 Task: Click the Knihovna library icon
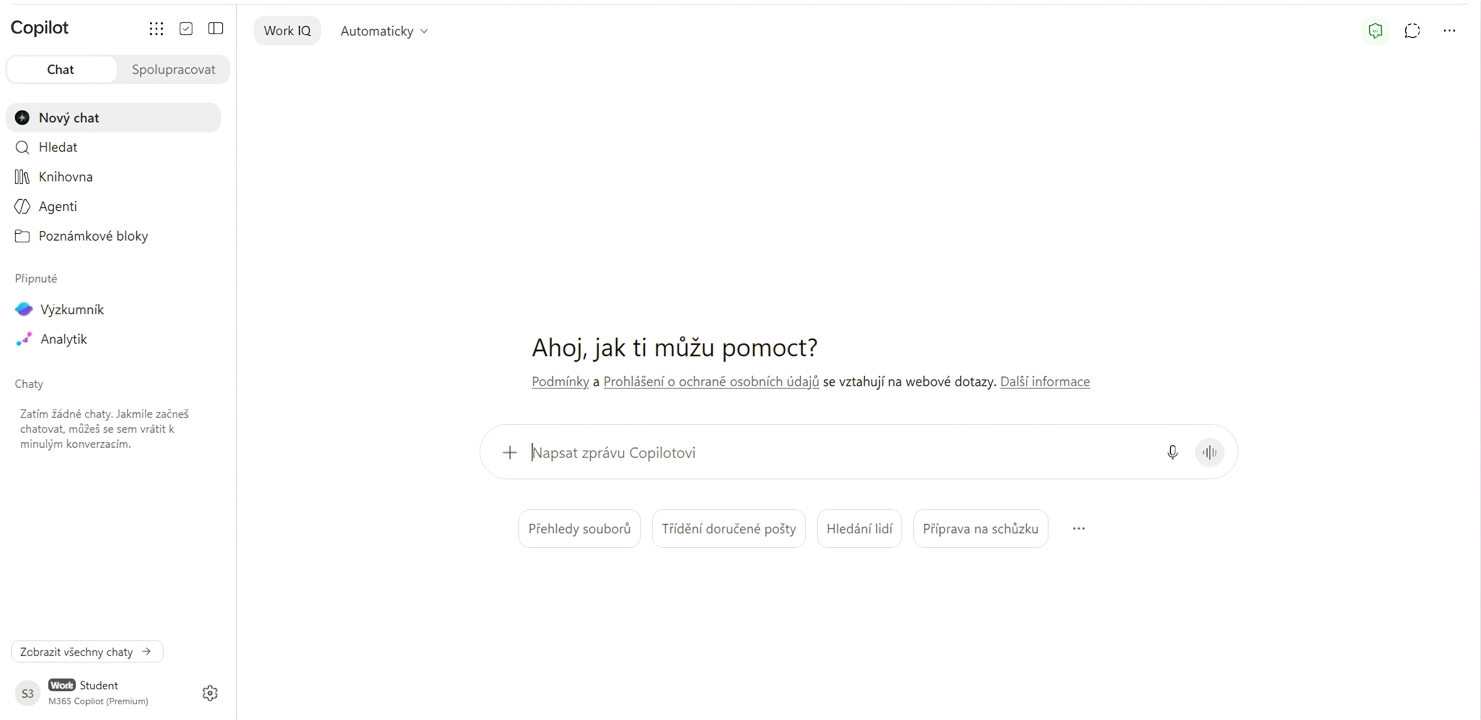click(x=22, y=177)
